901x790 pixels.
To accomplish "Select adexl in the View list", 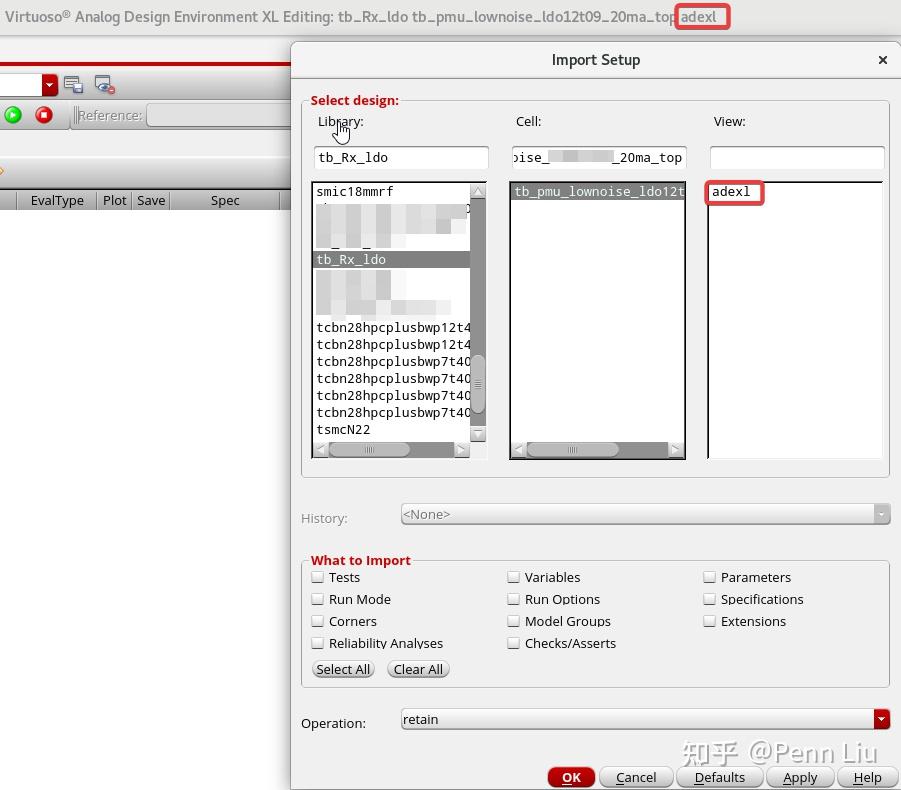I will (x=731, y=191).
